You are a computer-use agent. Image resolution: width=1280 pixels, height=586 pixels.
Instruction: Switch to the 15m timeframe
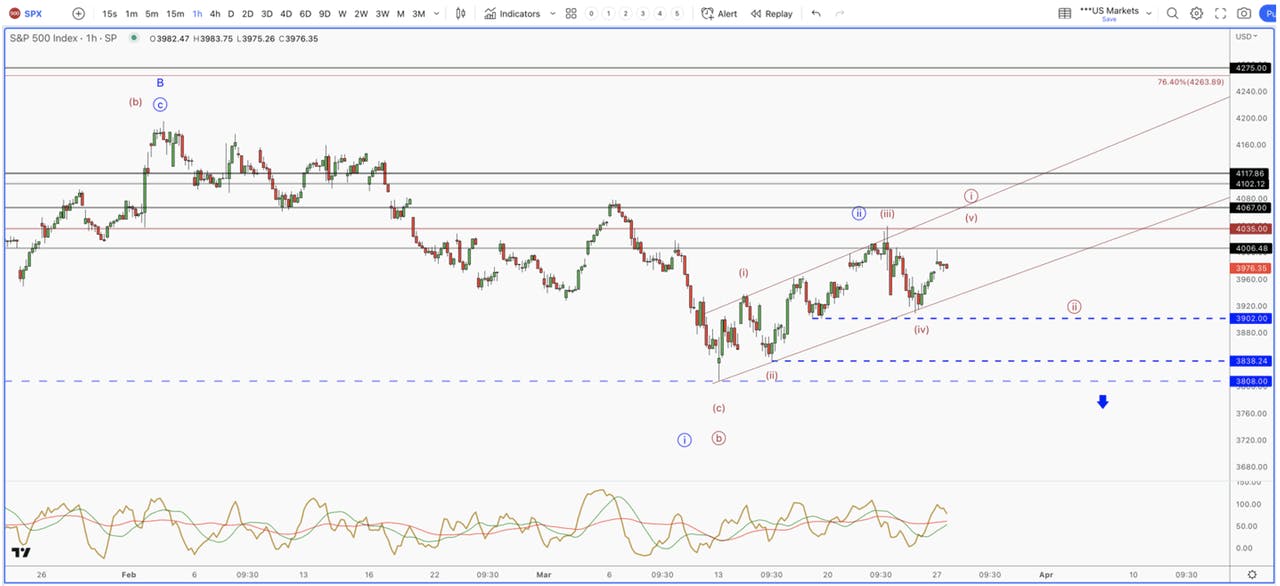175,14
